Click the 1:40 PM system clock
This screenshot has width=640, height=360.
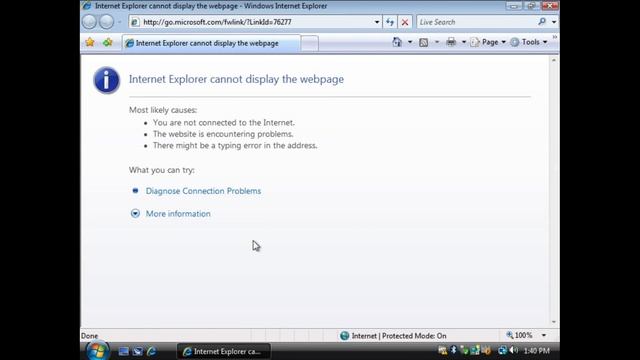(536, 351)
